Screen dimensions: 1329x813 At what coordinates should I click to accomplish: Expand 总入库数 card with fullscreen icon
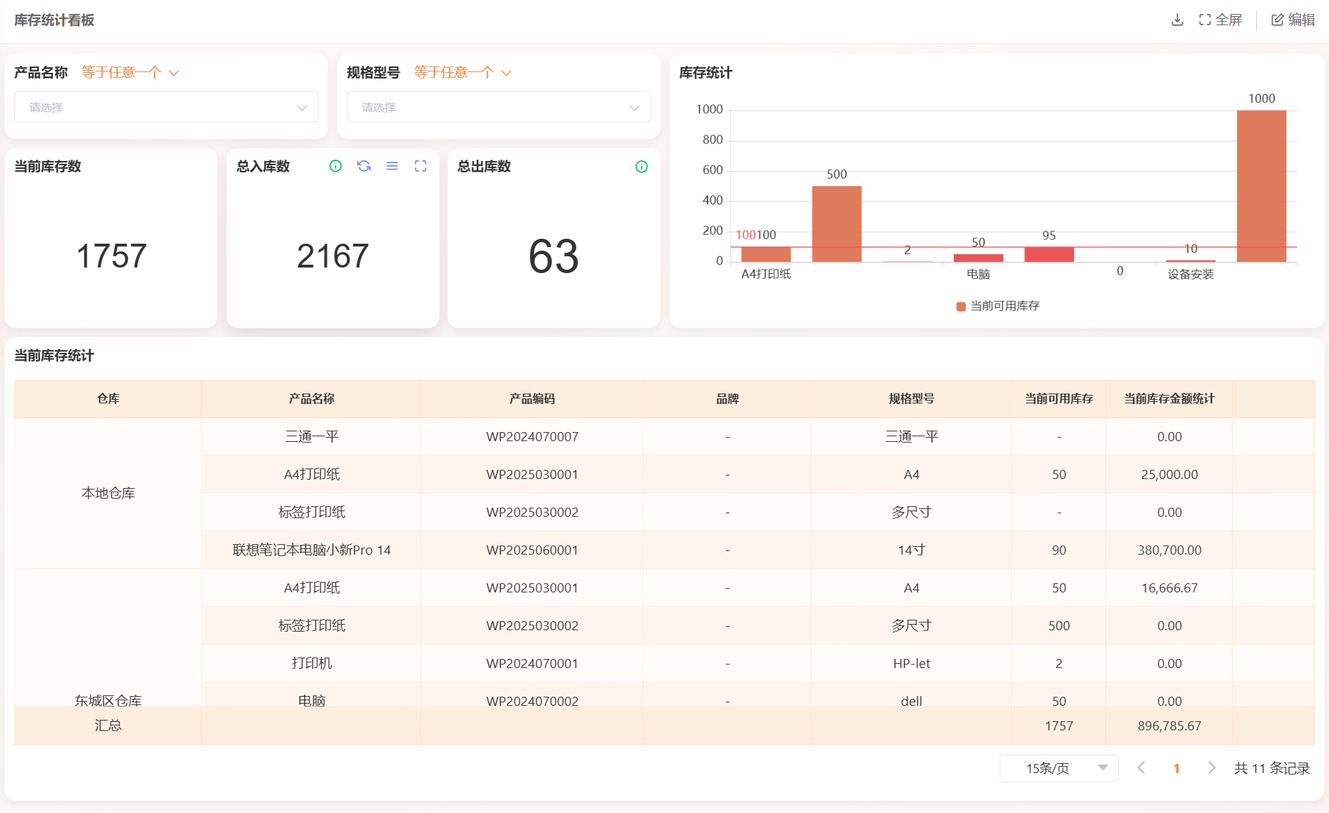coord(421,166)
